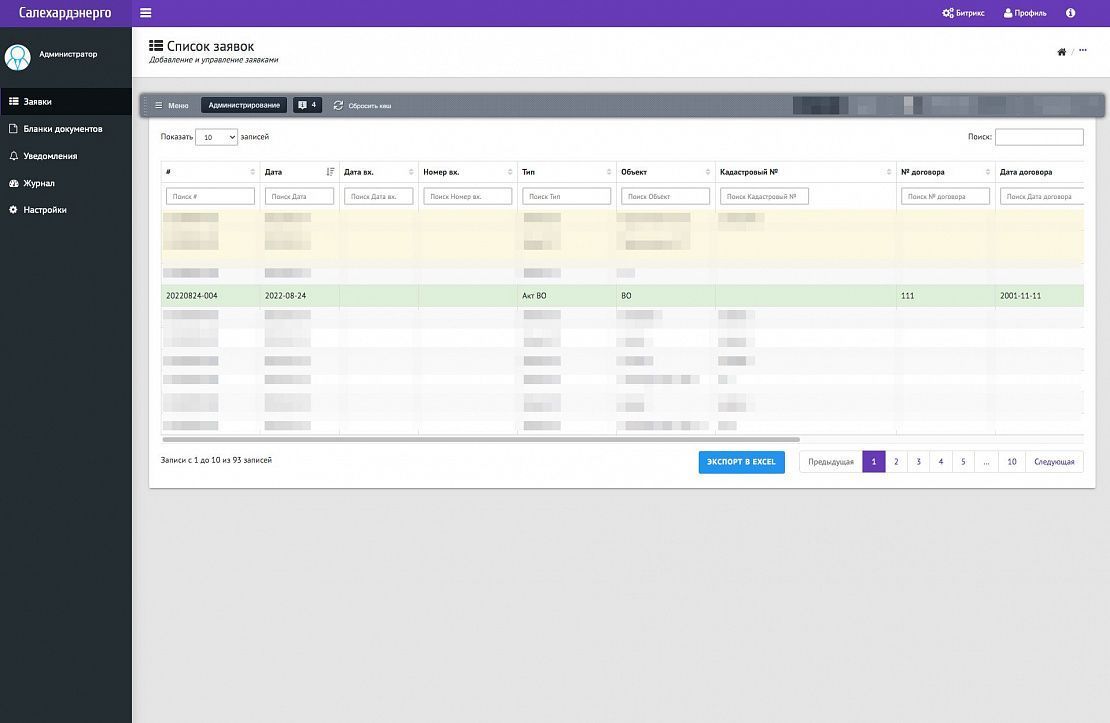Go to Бланки документов in the sidebar
1110x723 pixels.
pyautogui.click(x=62, y=129)
